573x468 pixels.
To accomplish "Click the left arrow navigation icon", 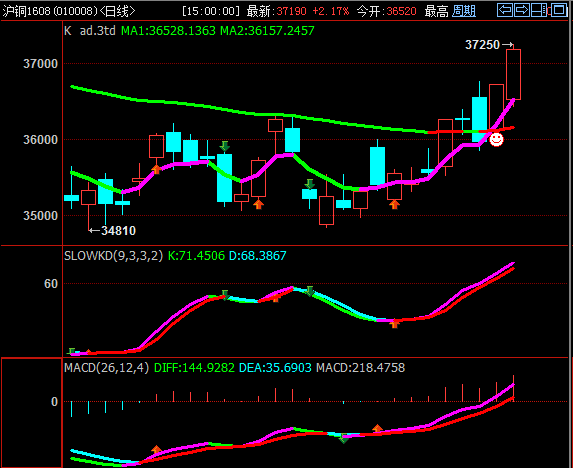I will pyautogui.click(x=505, y=10).
